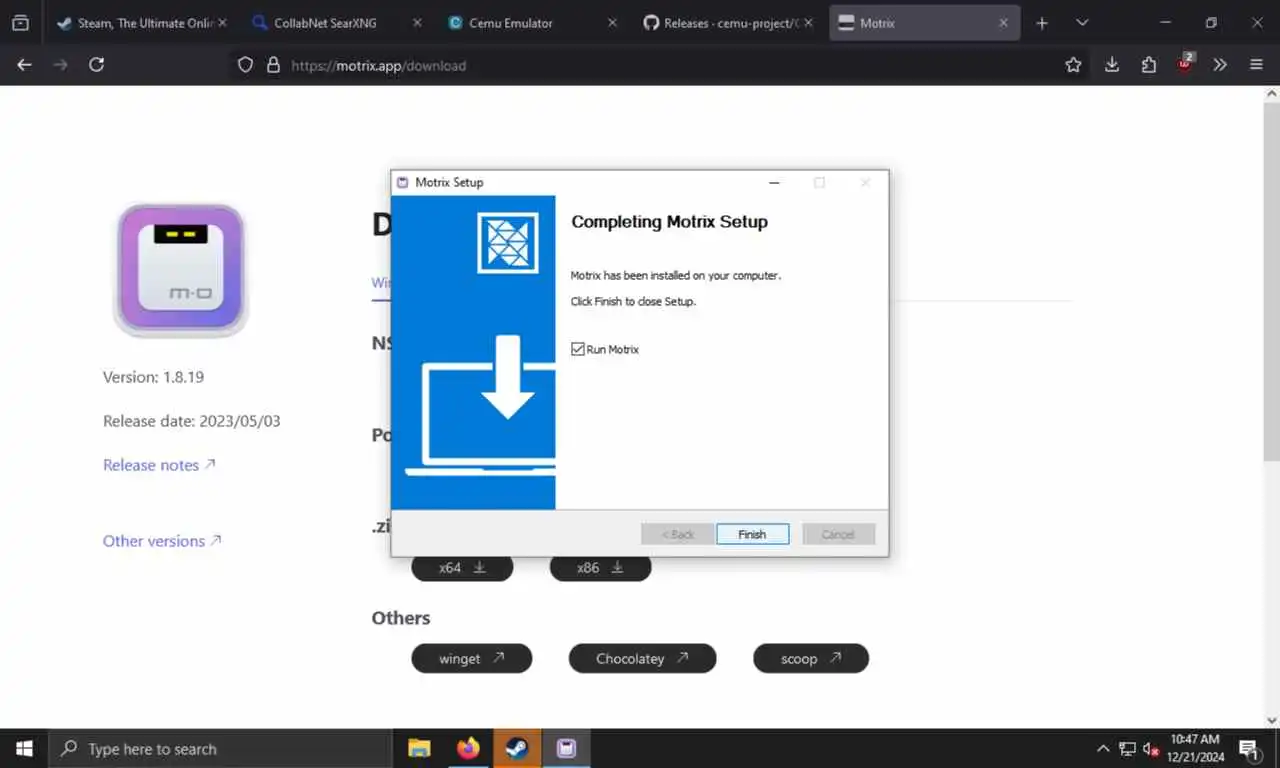Open a new browser tab
The width and height of the screenshot is (1280, 768).
click(x=1042, y=23)
